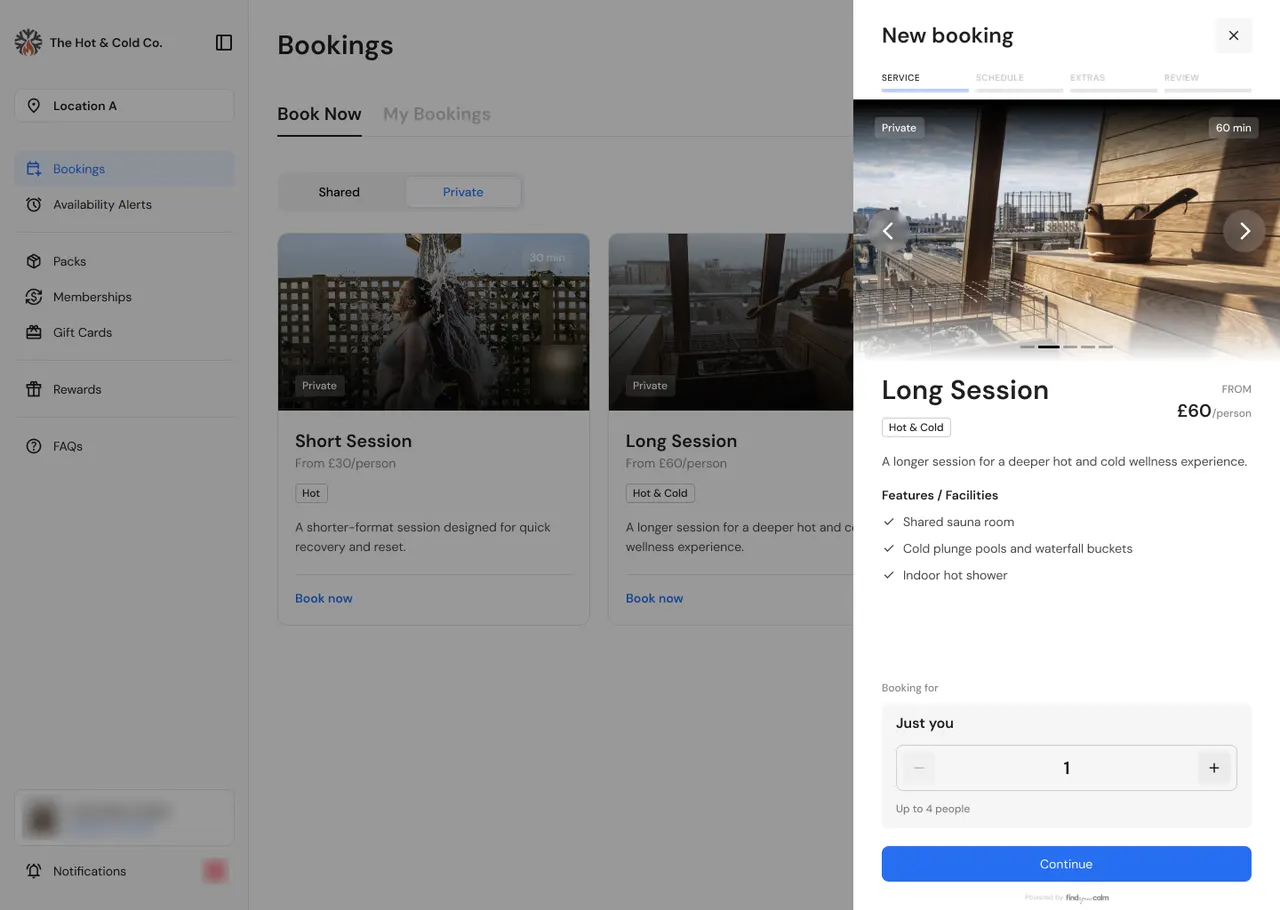Open Gift Cards in the sidebar
The image size is (1280, 910).
124,332
